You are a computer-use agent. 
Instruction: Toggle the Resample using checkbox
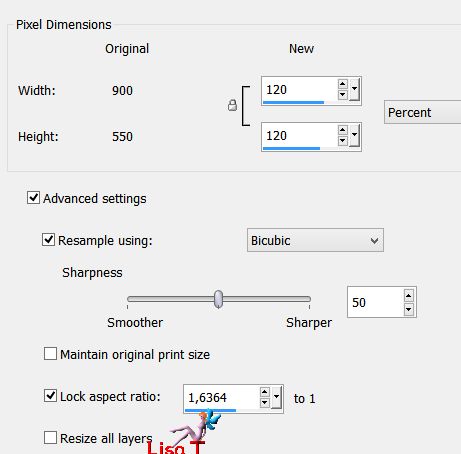(x=48, y=240)
